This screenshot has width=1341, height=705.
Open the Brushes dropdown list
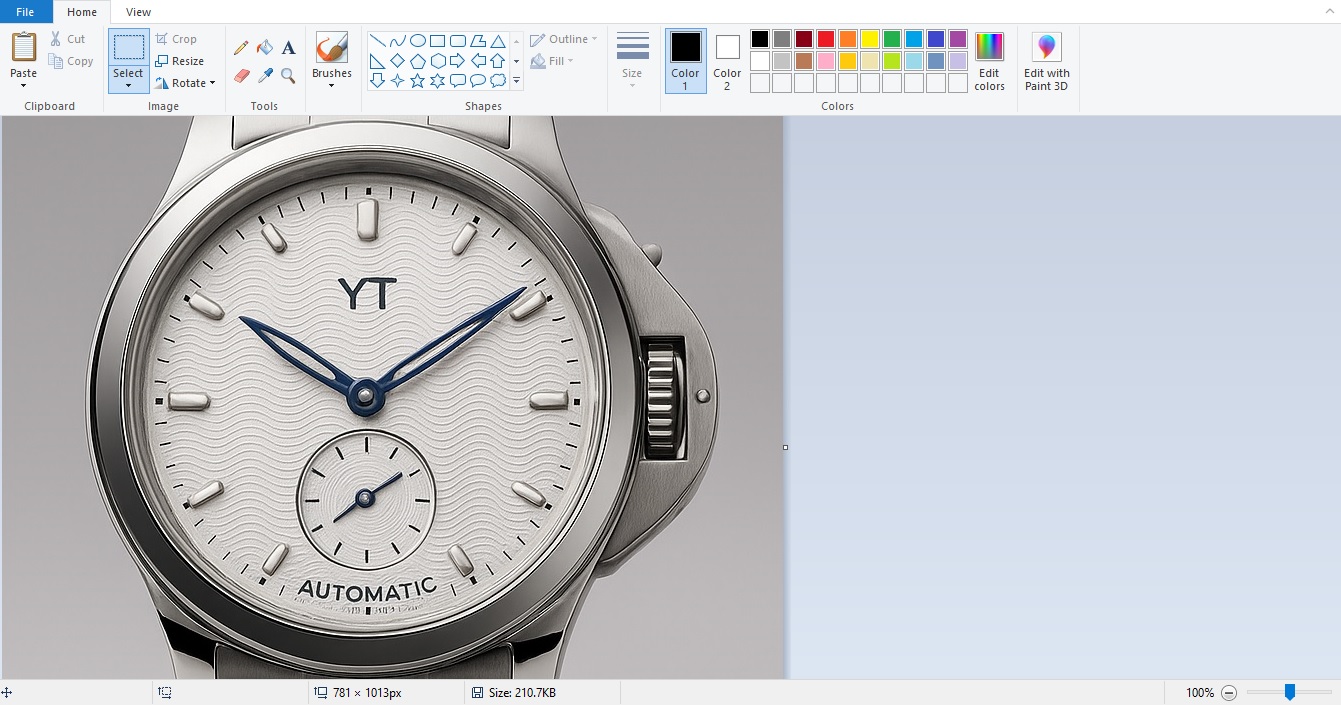331,85
